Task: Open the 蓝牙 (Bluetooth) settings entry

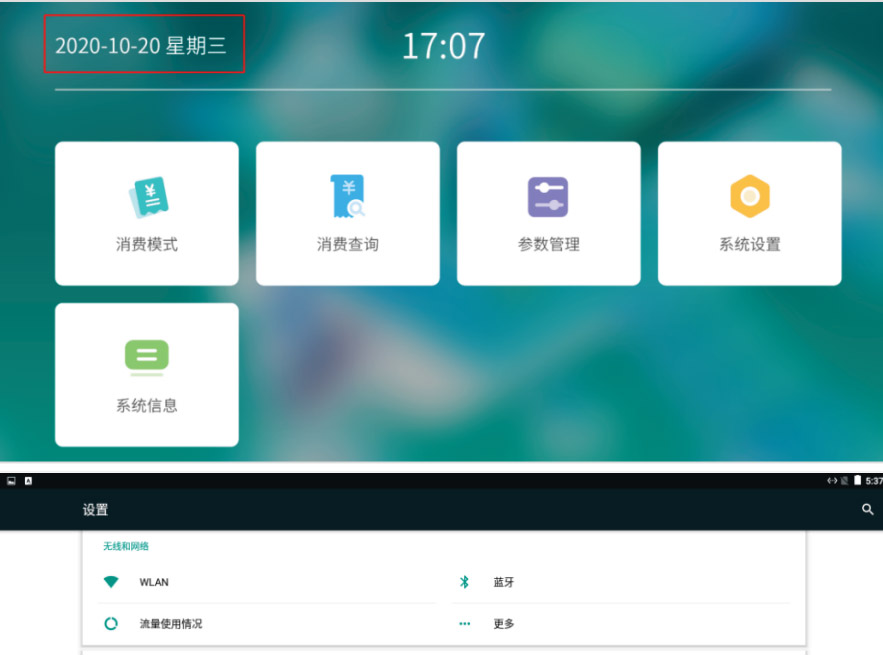Action: click(x=504, y=582)
